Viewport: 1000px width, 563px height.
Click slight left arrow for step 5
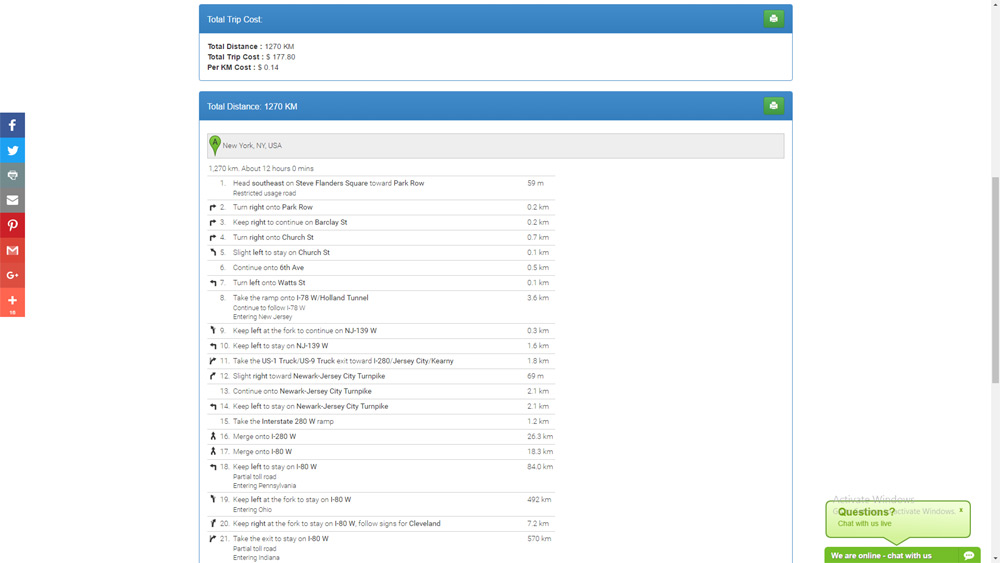point(213,252)
